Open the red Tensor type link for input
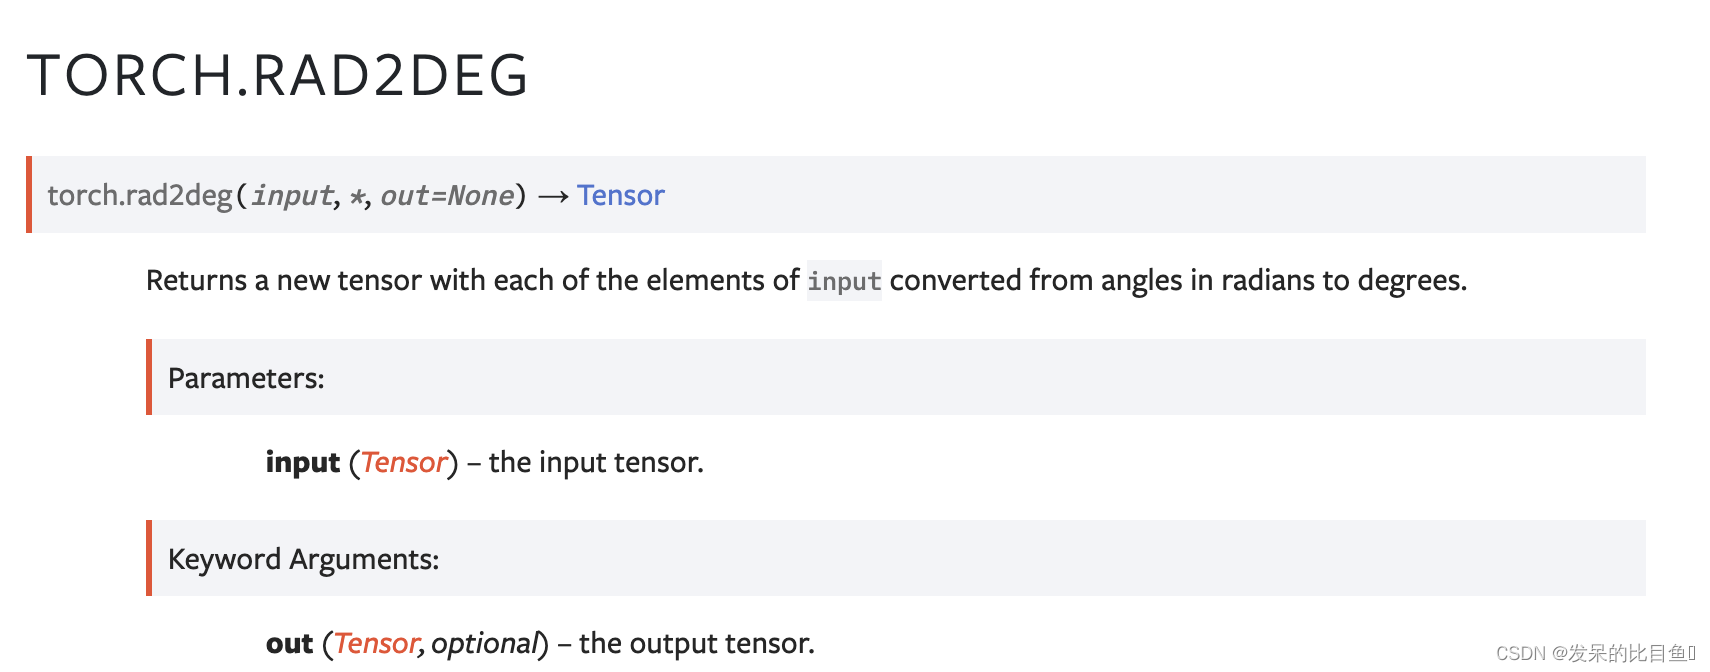 [x=403, y=462]
